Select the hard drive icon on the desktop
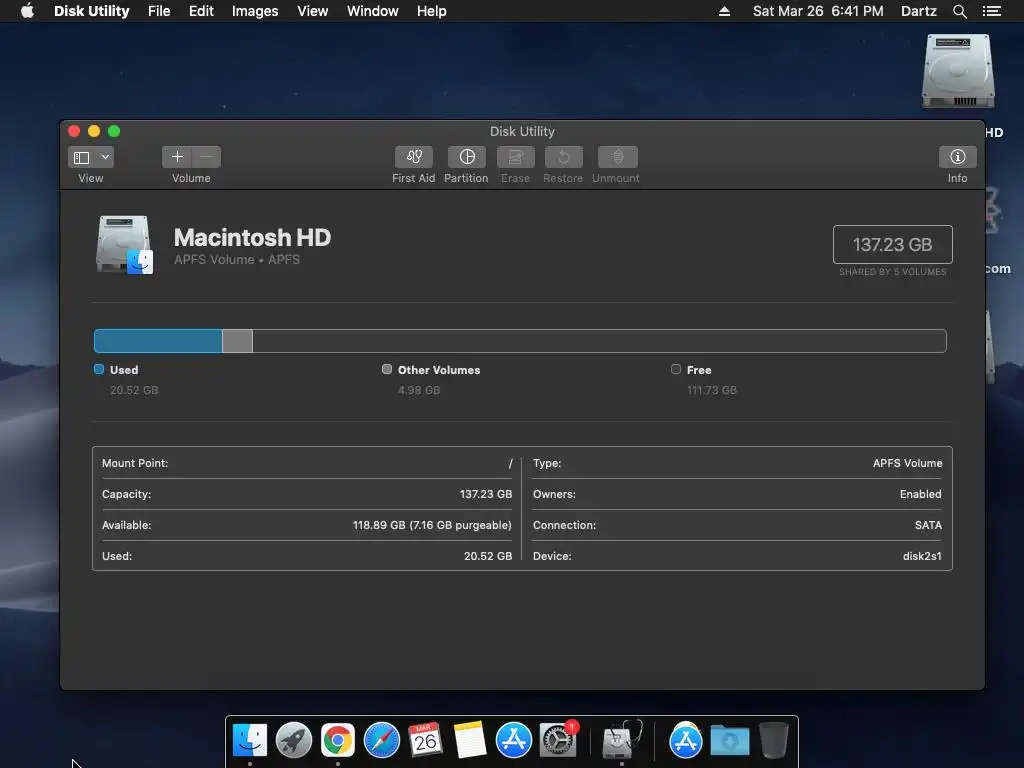This screenshot has width=1024, height=768. [x=958, y=71]
